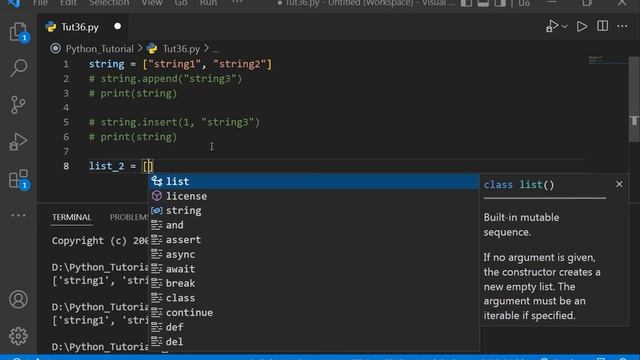The image size is (640, 360).
Task: Select 'and' keyword suggestion
Action: coord(313,225)
